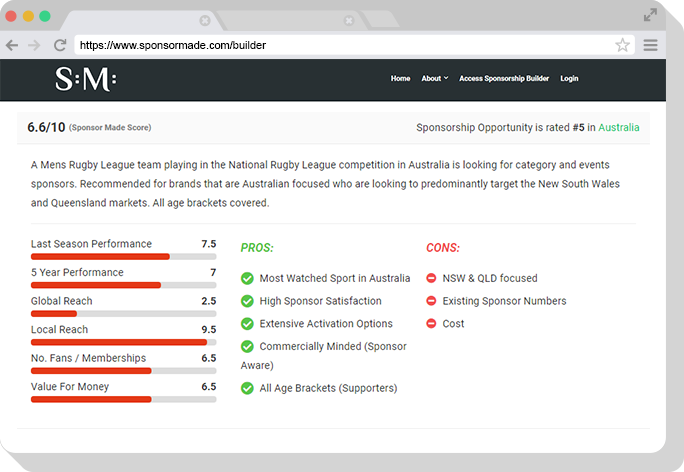
Task: Open the browser hamburger menu
Action: [650, 45]
